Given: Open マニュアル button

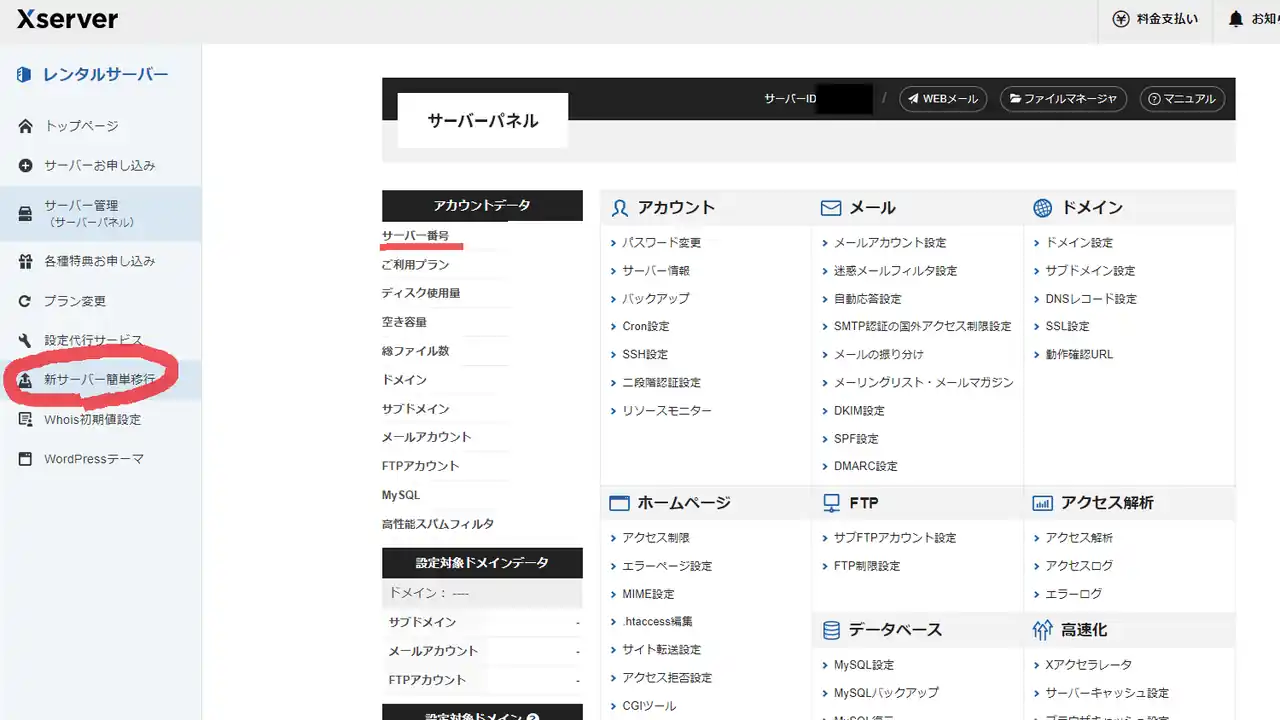Looking at the screenshot, I should (x=1182, y=99).
